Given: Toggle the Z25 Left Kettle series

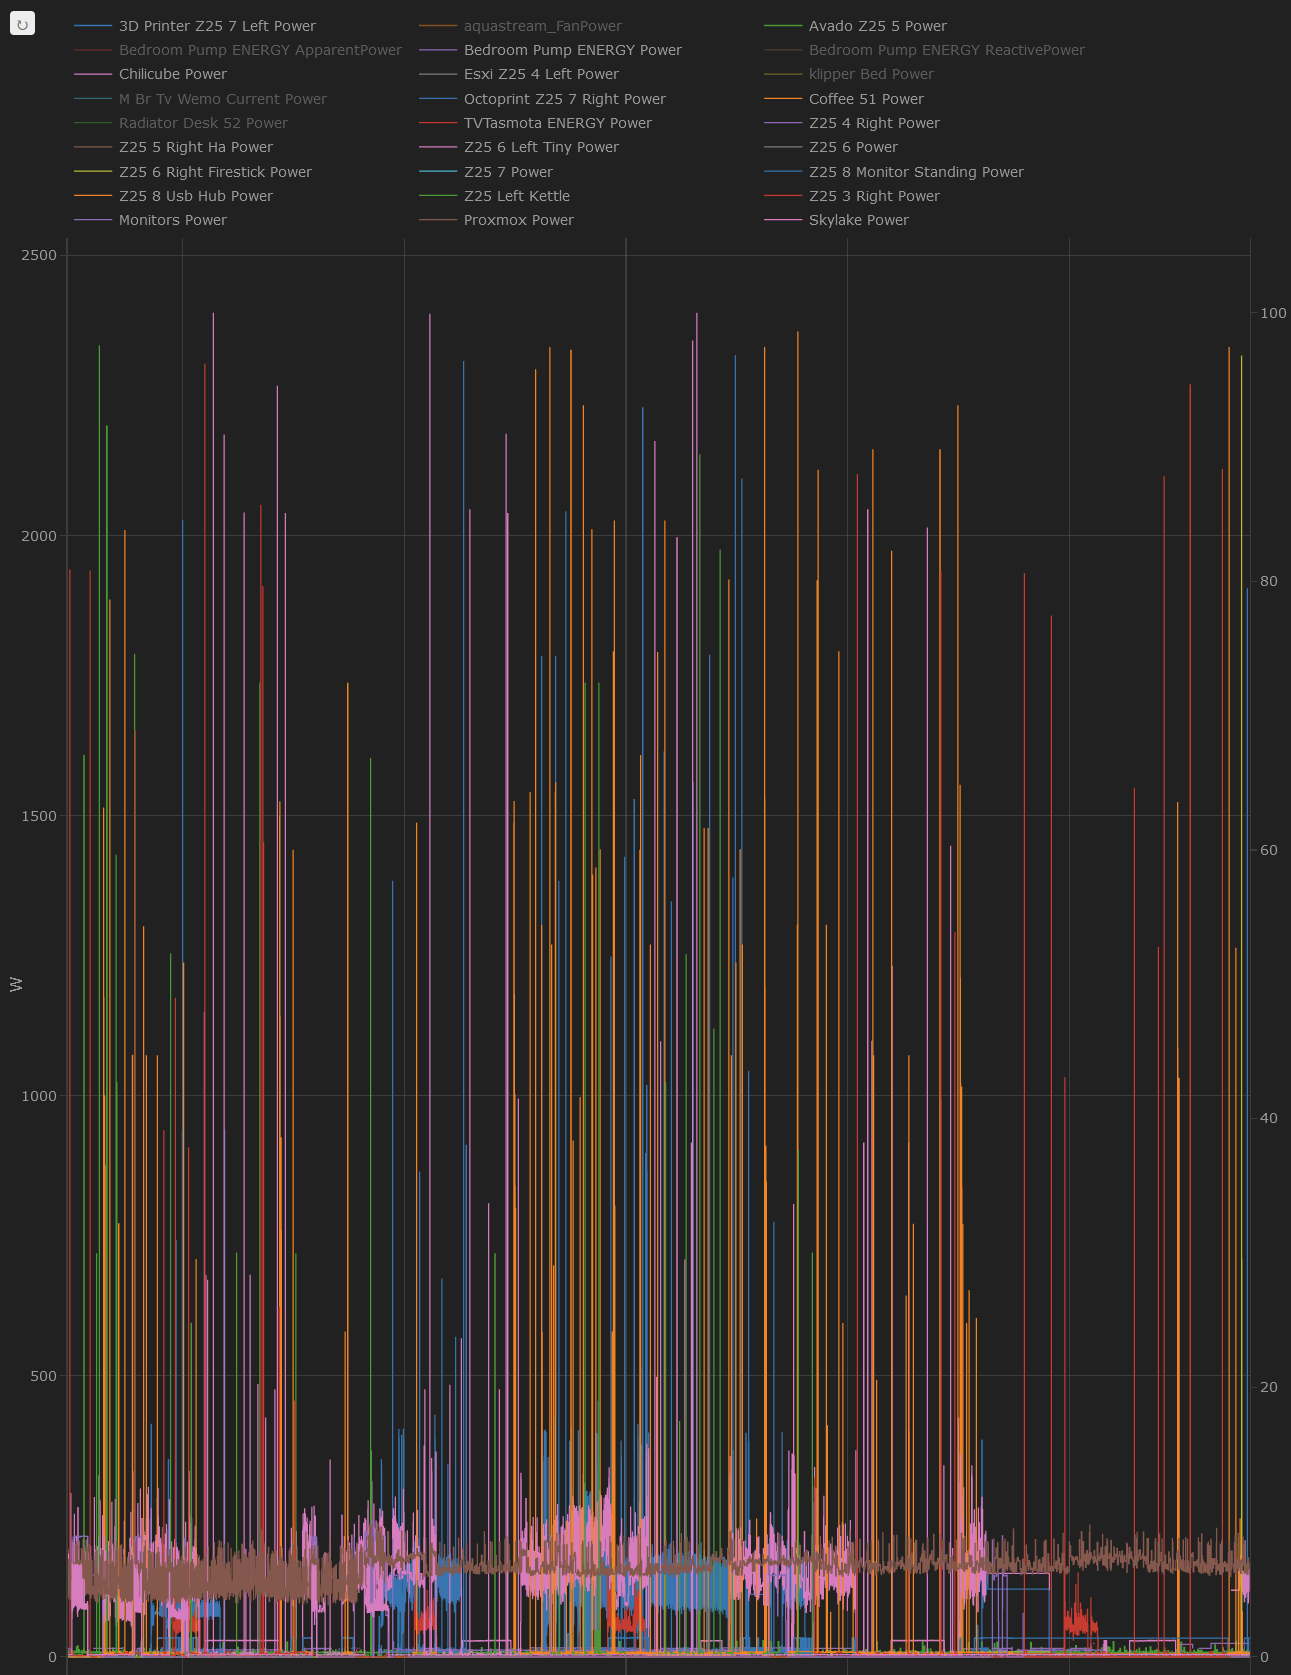Looking at the screenshot, I should click(516, 196).
